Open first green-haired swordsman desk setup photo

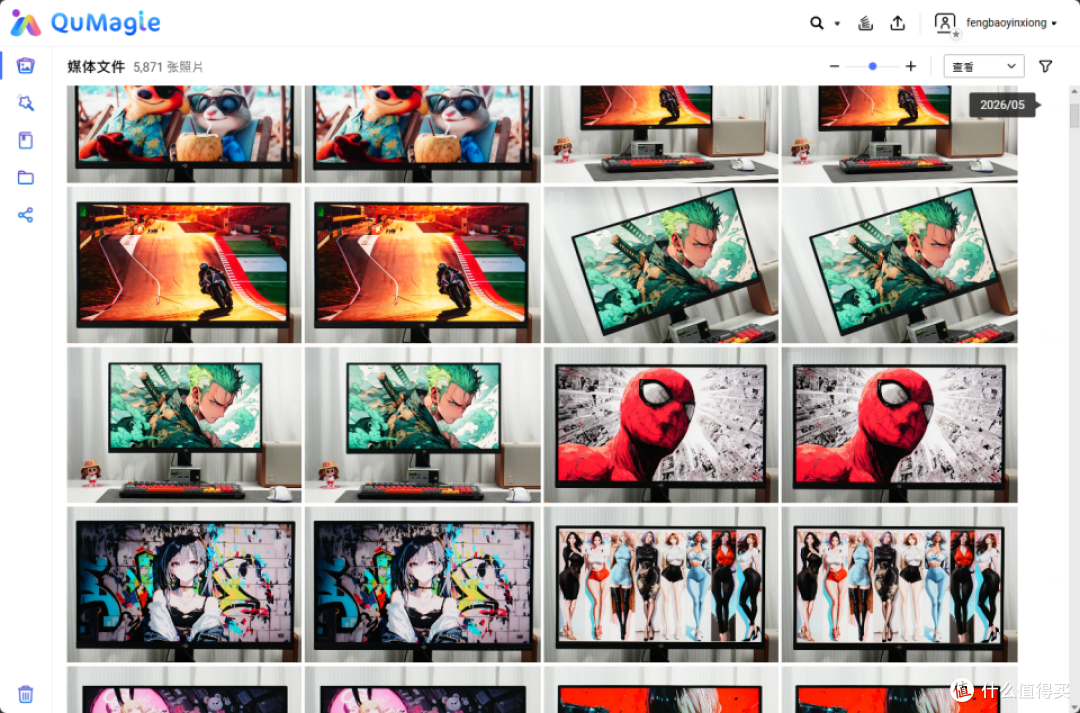coord(184,424)
